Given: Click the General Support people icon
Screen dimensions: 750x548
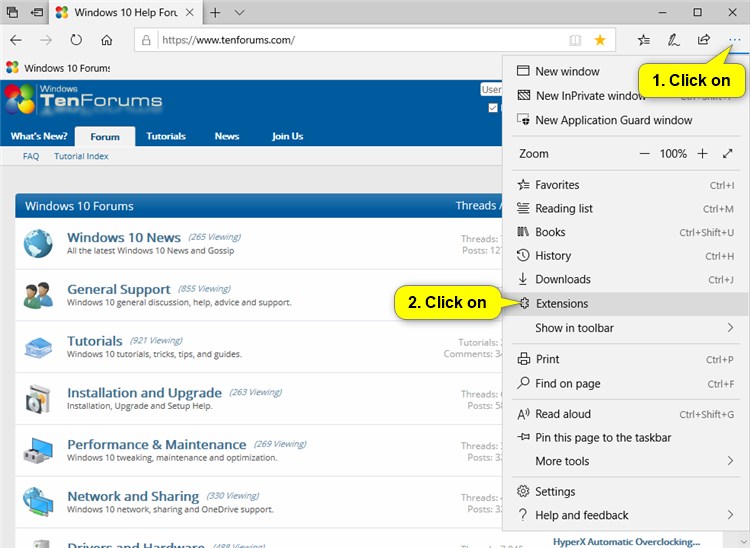Looking at the screenshot, I should [x=38, y=295].
